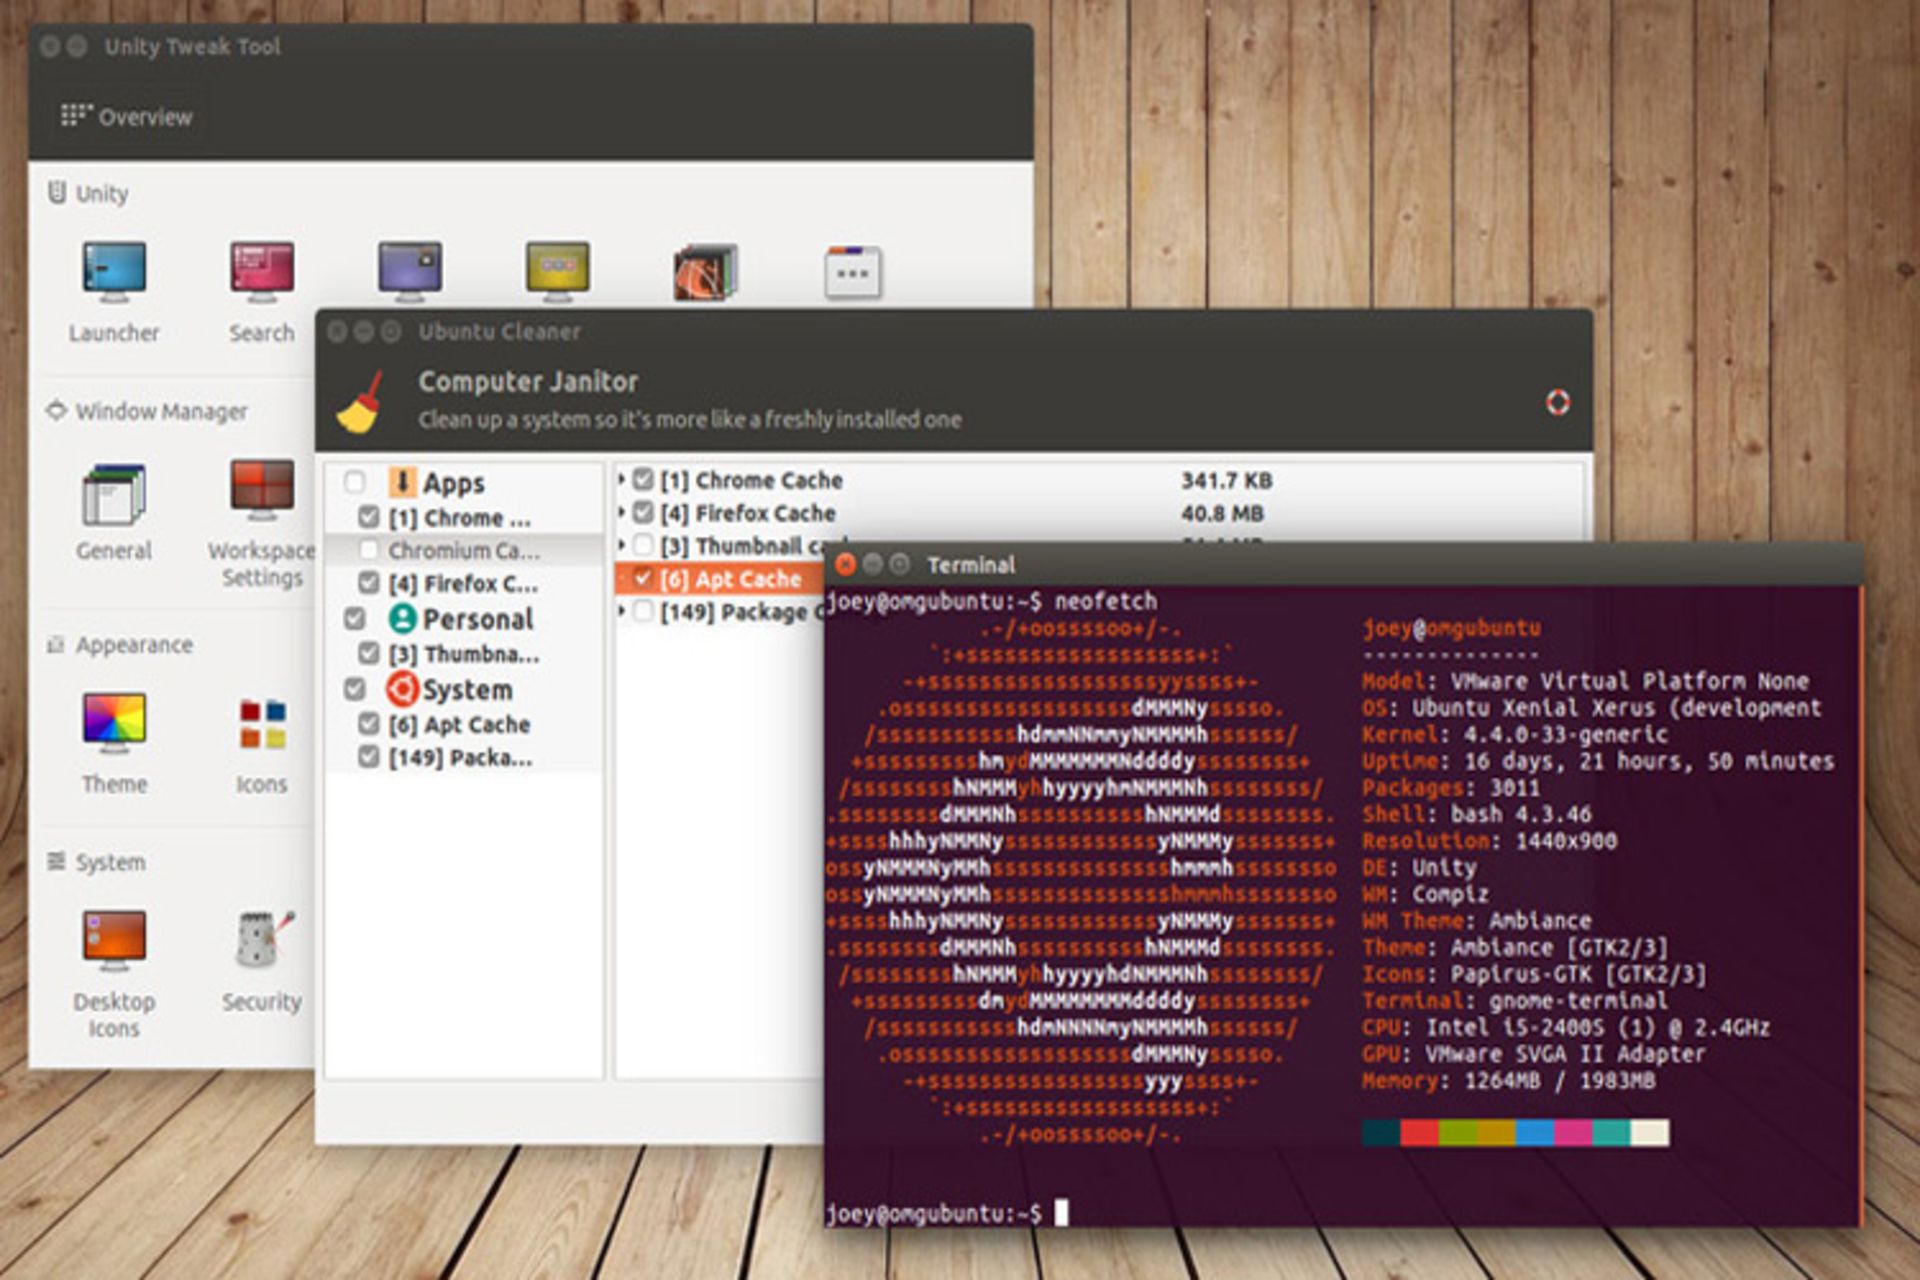Toggle the Apps category checkbox
Image resolution: width=1920 pixels, height=1280 pixels.
coord(355,482)
